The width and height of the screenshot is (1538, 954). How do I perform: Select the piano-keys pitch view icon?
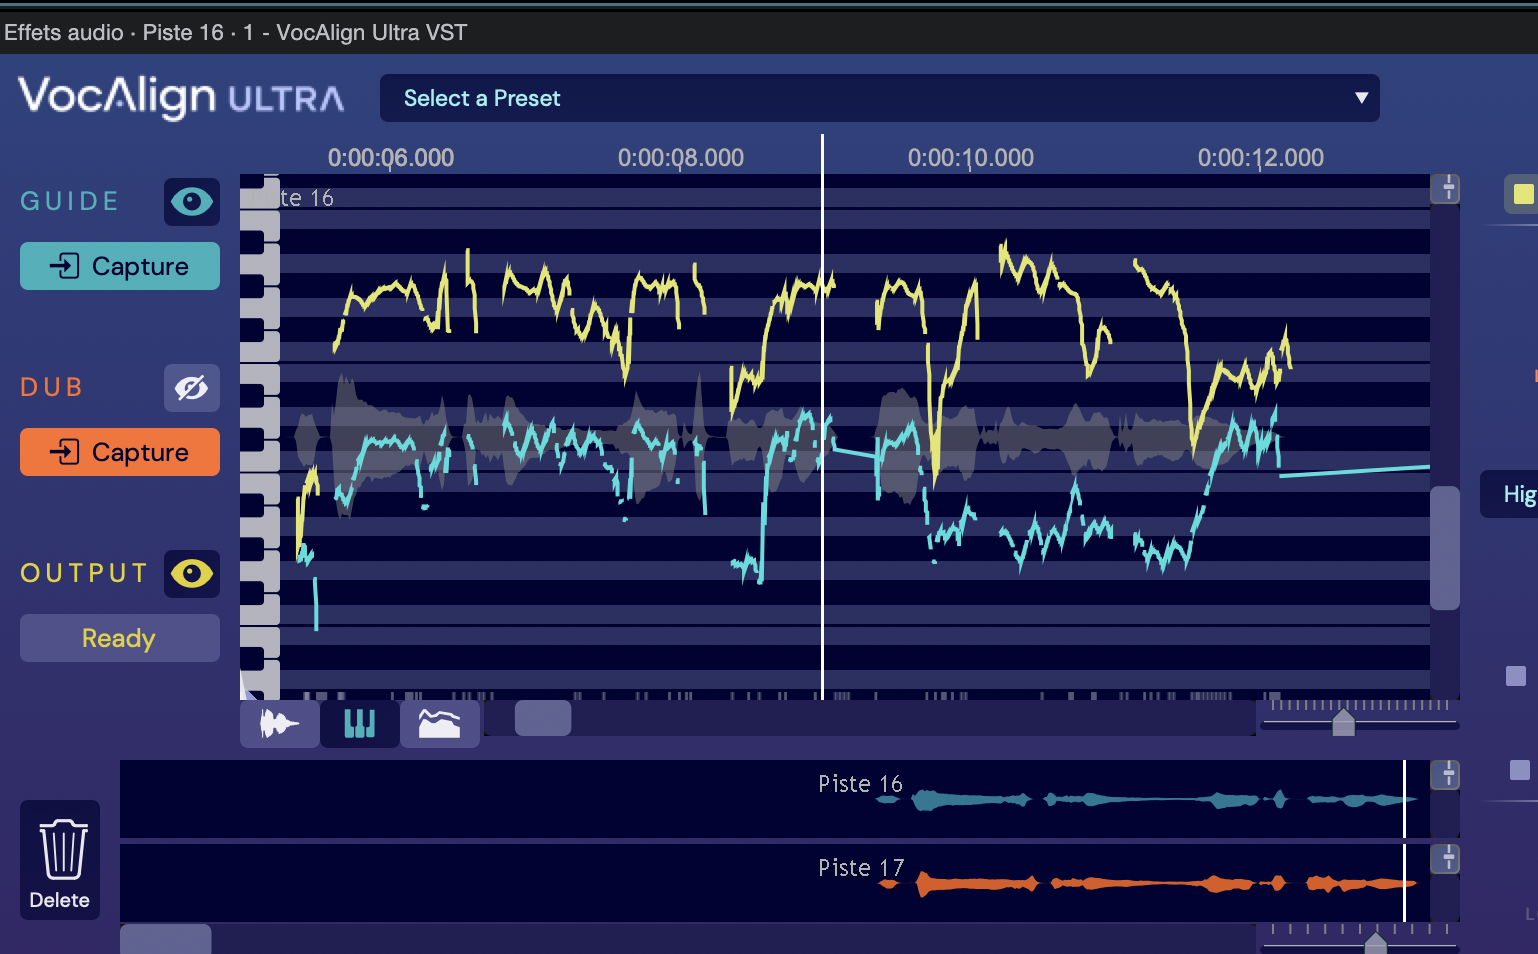360,723
